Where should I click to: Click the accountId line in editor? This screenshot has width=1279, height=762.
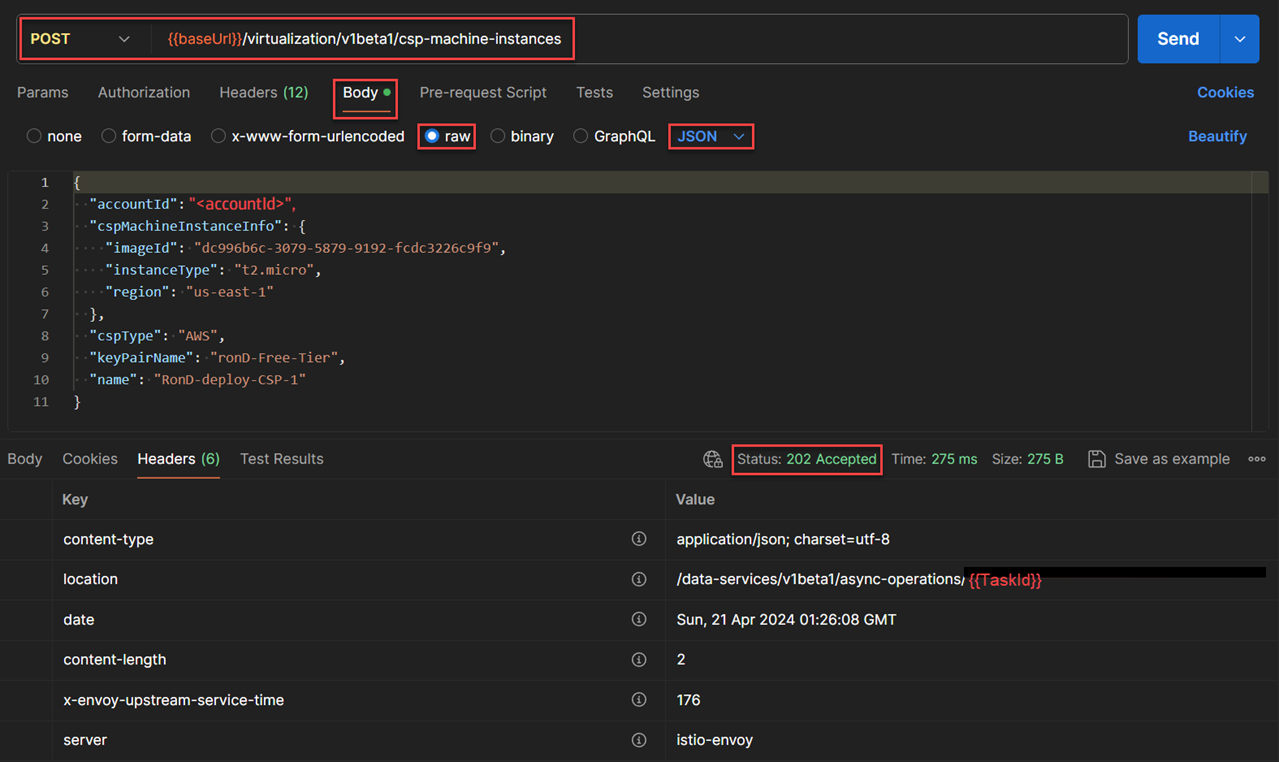coord(192,204)
